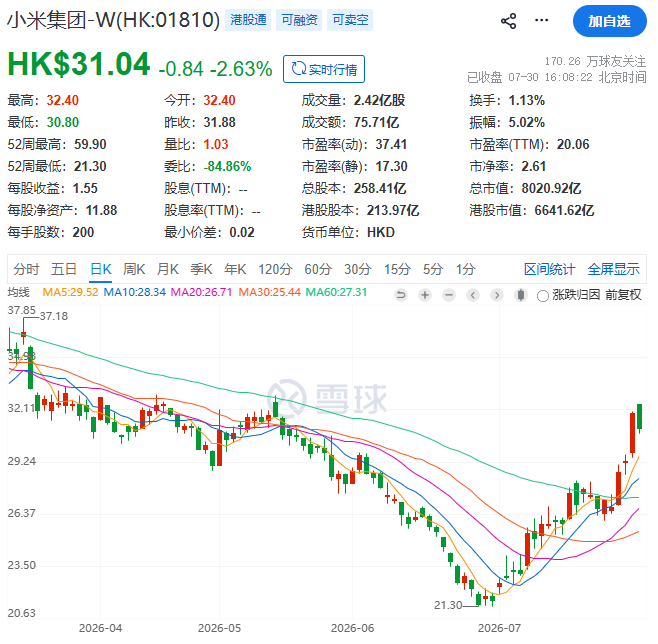The image size is (658, 644).
Task: Select the 日K tab
Action: pyautogui.click(x=101, y=269)
